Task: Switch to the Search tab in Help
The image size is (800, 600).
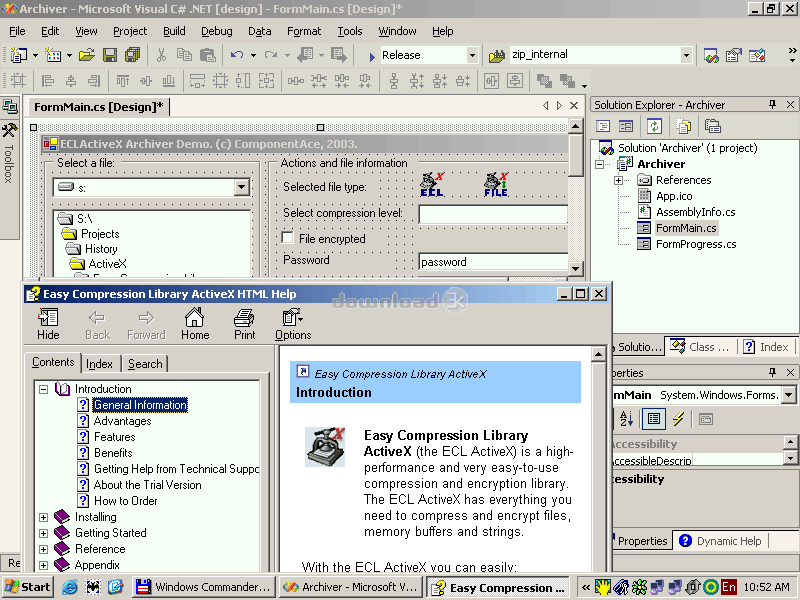Action: click(x=145, y=364)
